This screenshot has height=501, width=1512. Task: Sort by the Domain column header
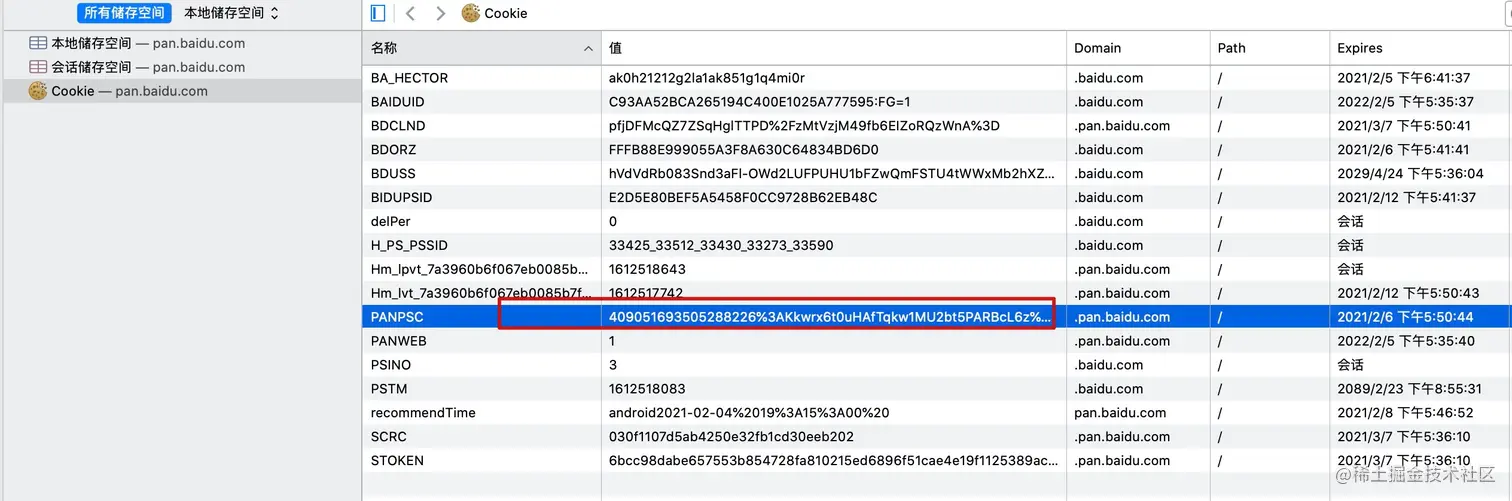(1138, 48)
